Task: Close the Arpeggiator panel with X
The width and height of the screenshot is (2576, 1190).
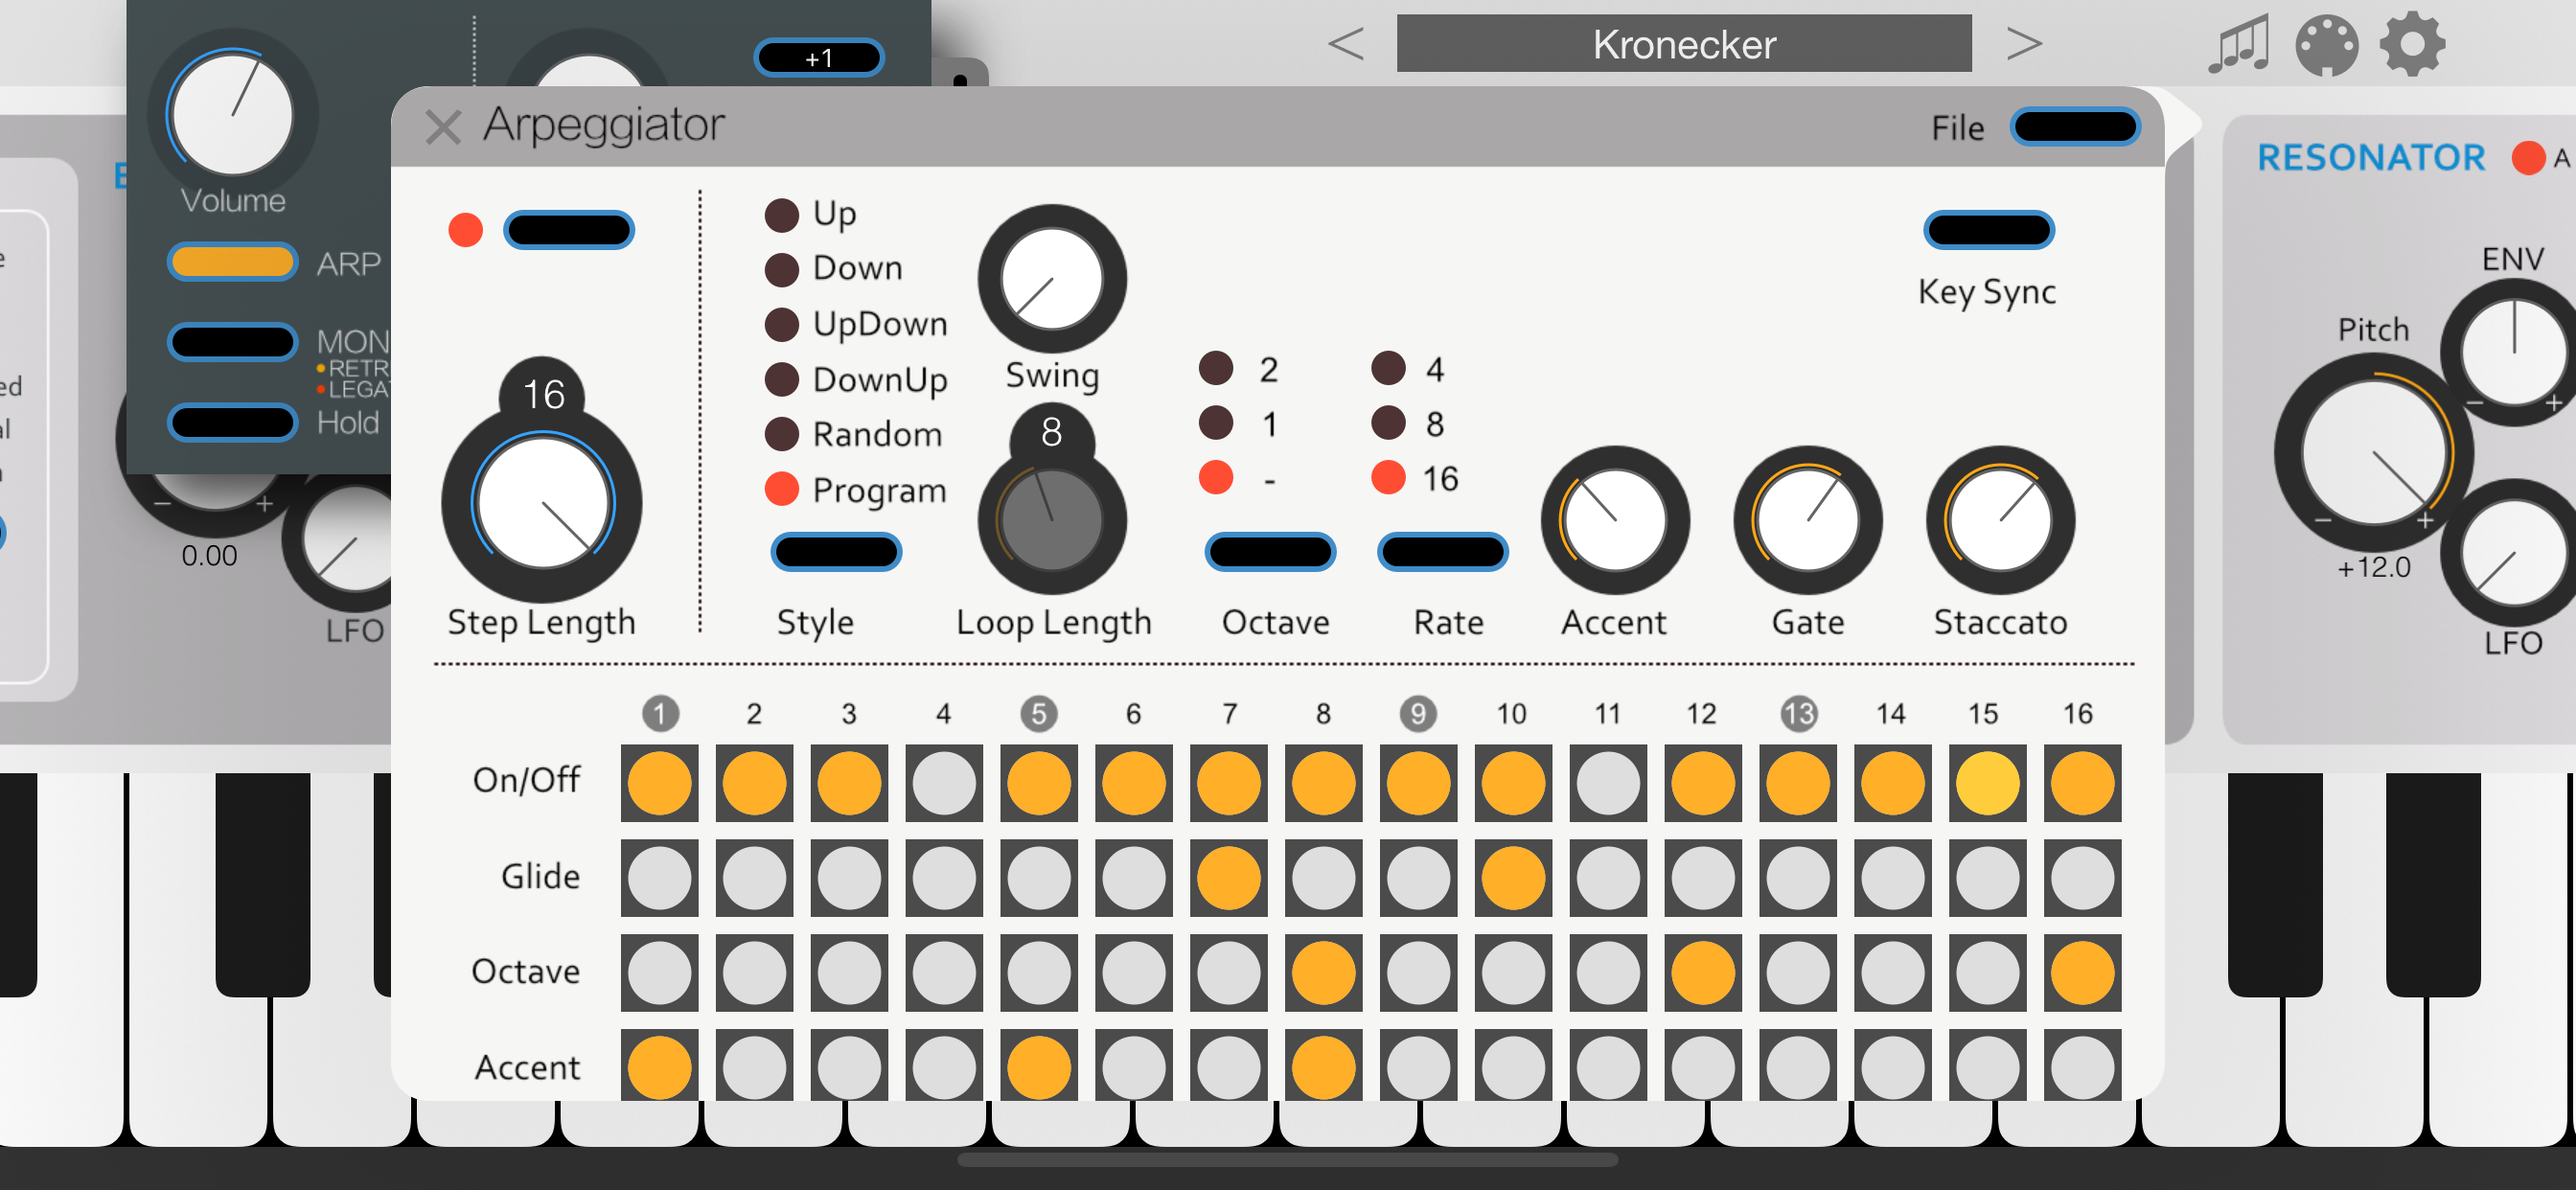Action: tap(443, 127)
